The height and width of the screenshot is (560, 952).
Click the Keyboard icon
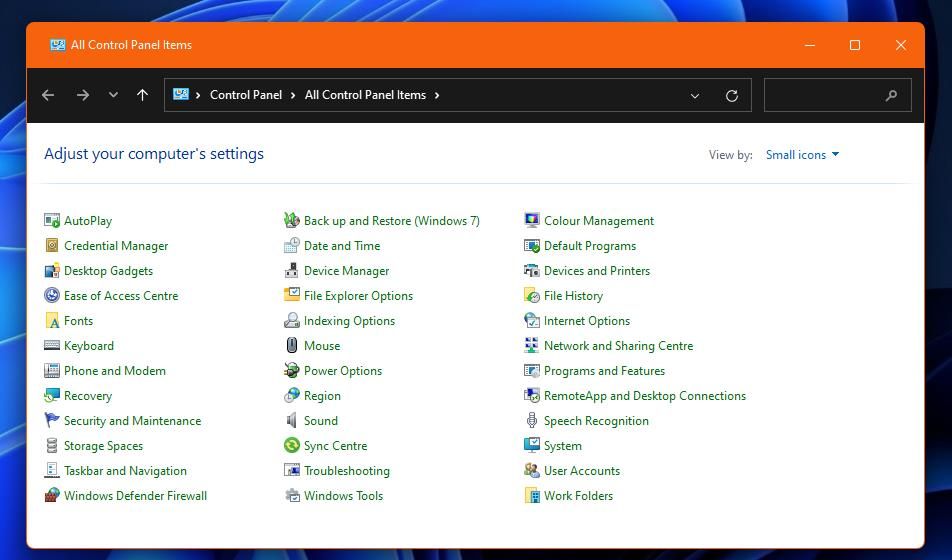point(52,345)
